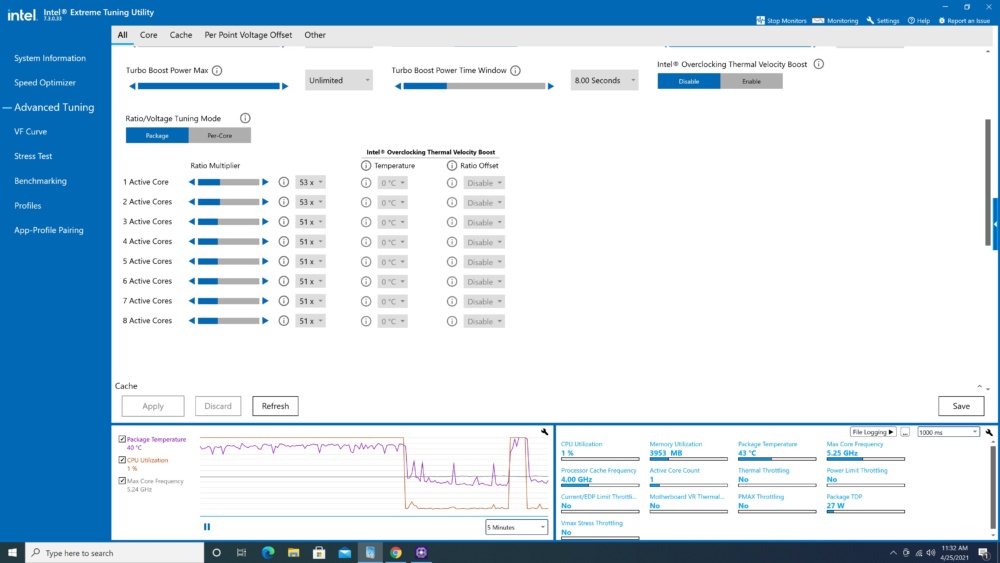1000x563 pixels.
Task: Click left arrow on 3 Active Cores ratio slider
Action: [191, 222]
